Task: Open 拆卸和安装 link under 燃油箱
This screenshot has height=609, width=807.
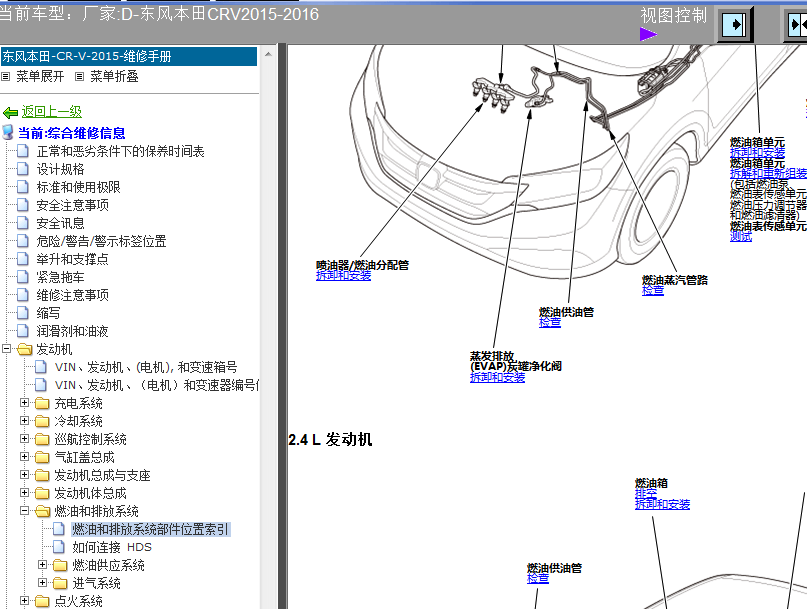Action: coord(662,504)
